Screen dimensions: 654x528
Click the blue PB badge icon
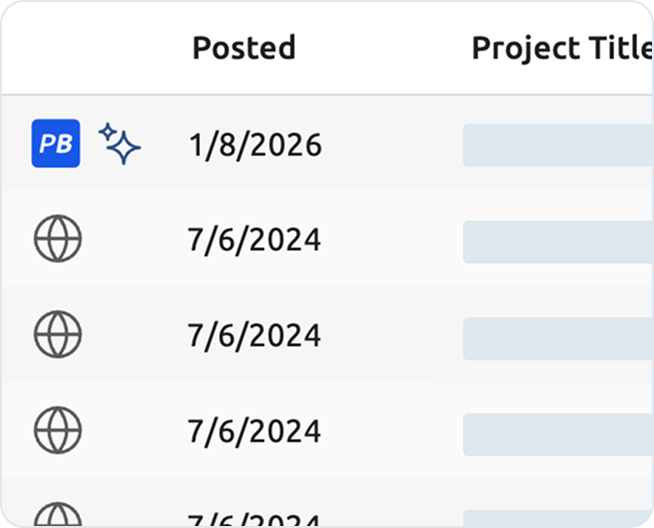(56, 143)
